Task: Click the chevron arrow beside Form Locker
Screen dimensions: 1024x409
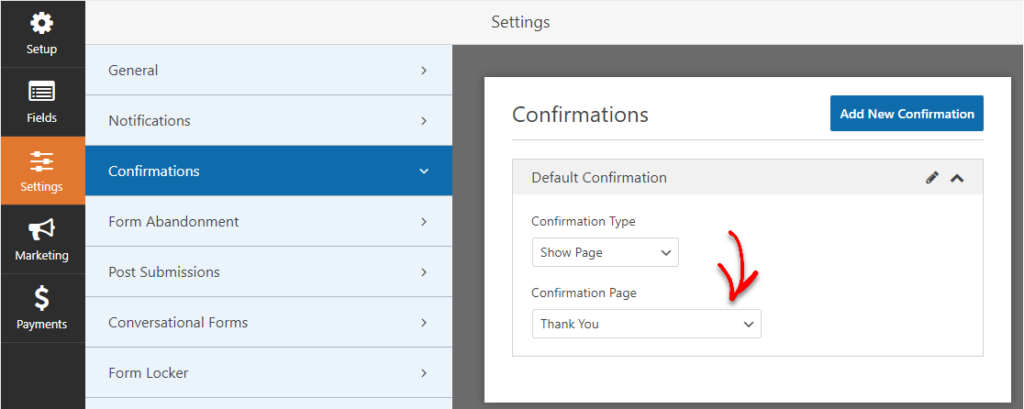Action: [x=424, y=373]
